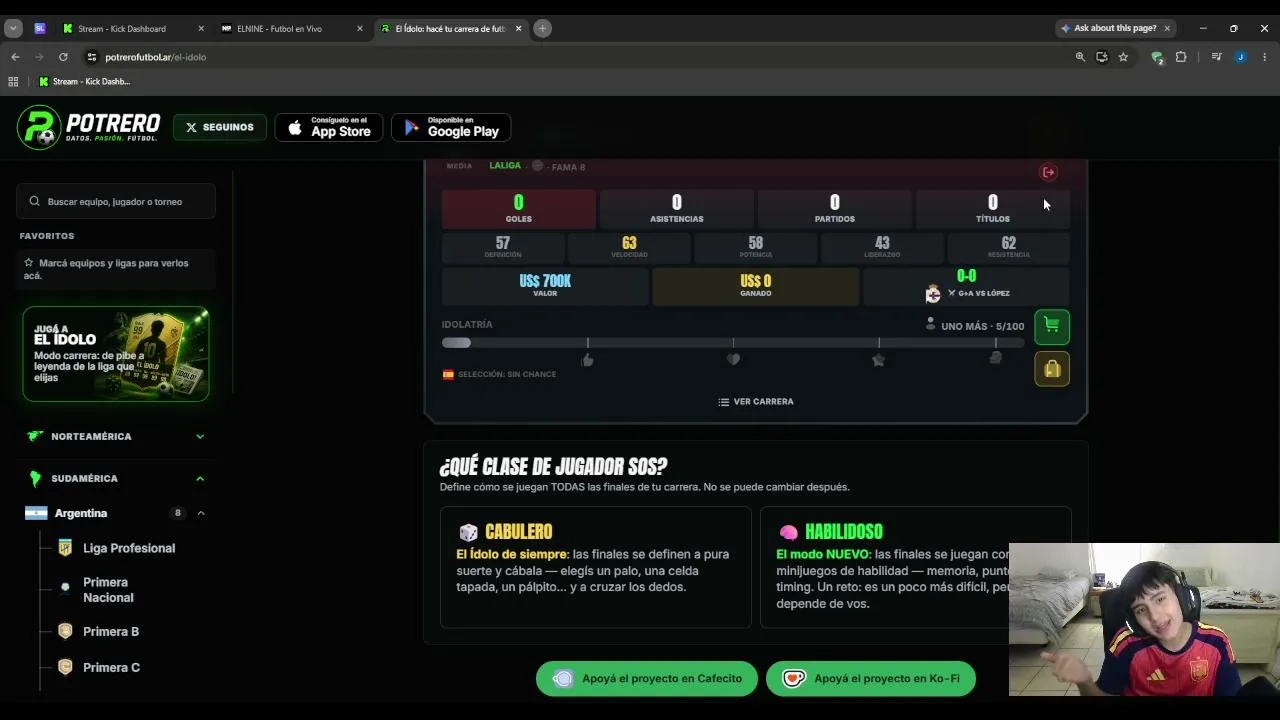Click the App Store download badge

329,127
